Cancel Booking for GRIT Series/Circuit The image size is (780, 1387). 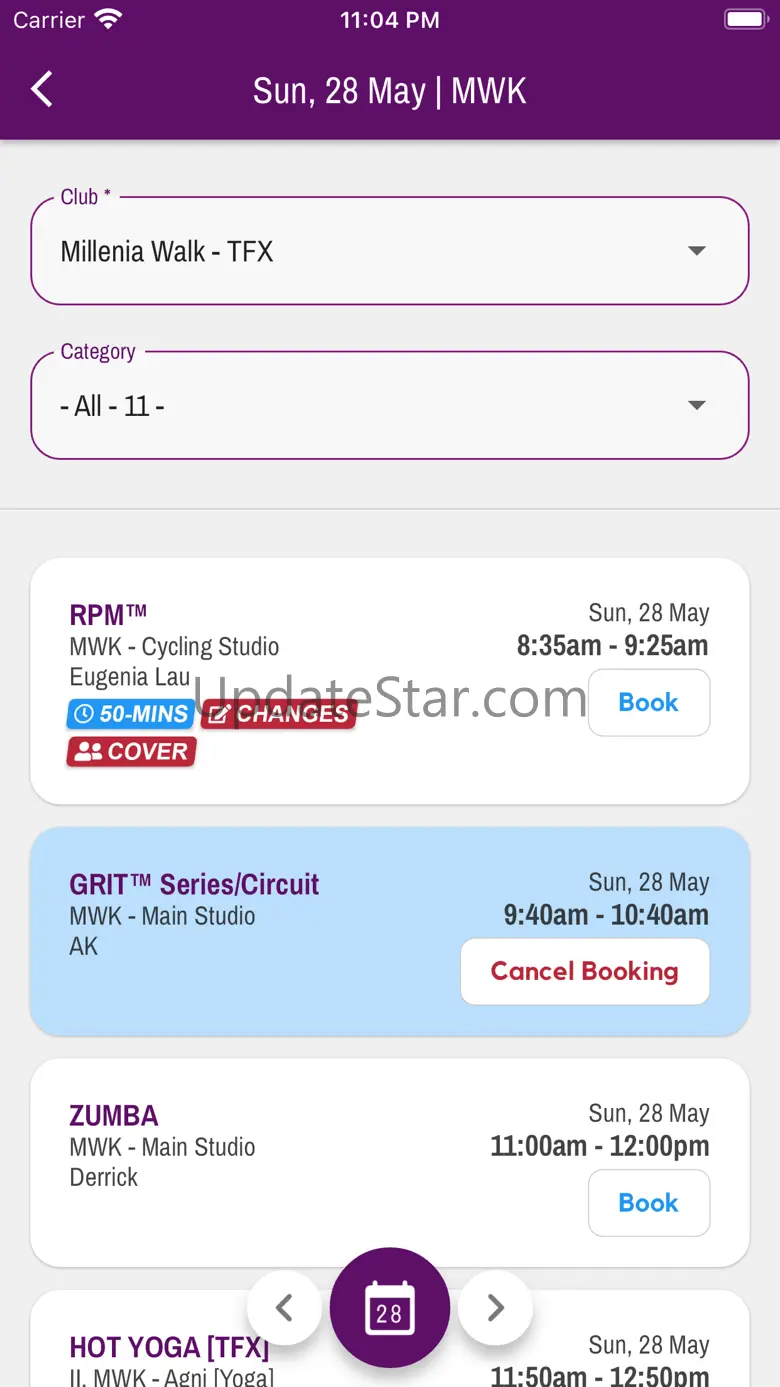tap(584, 971)
